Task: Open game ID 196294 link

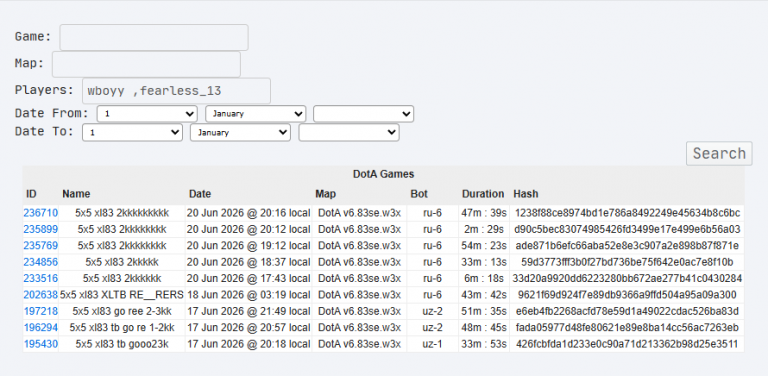Action: pyautogui.click(x=41, y=328)
